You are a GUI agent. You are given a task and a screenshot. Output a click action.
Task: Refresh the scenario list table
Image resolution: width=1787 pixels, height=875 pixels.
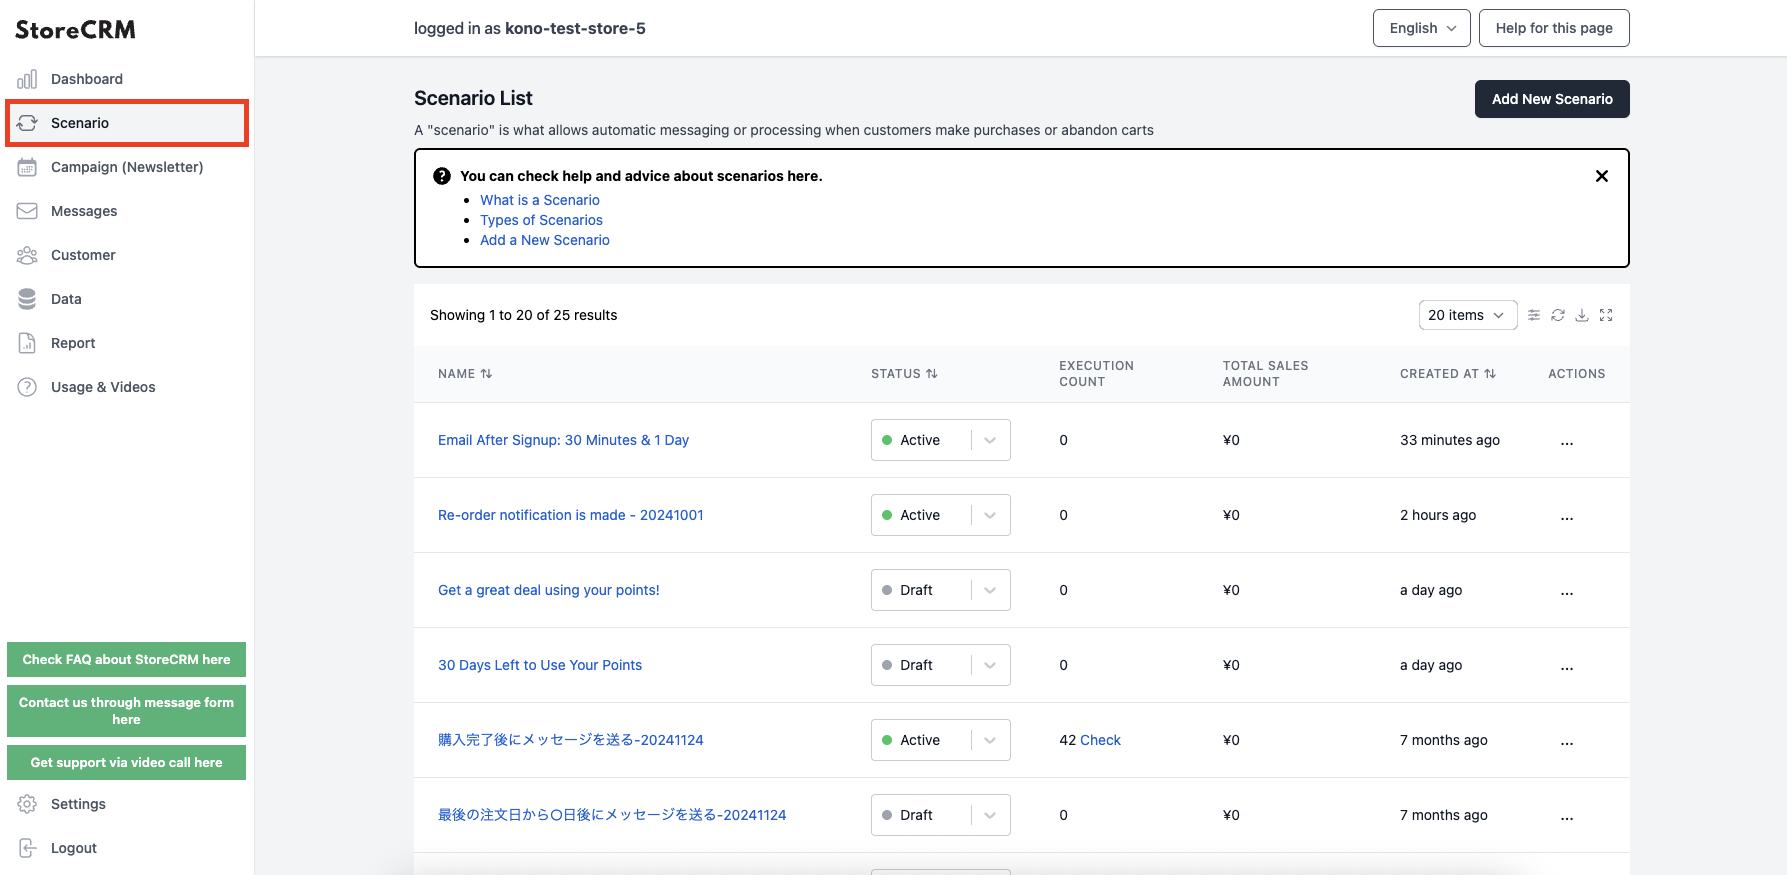point(1558,315)
